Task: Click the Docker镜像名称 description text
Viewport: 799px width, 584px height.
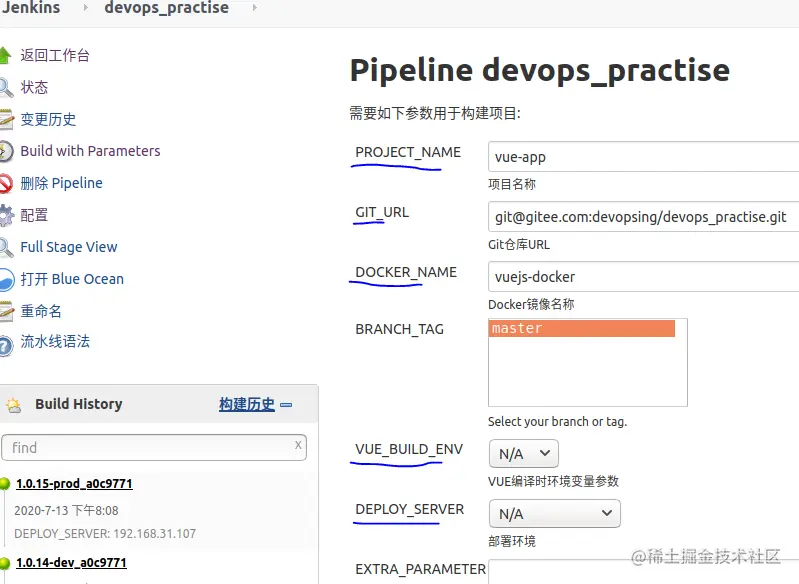Action: tap(531, 304)
